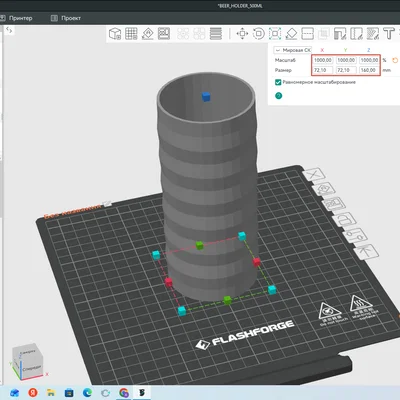Click the orange reset scale button
400x400 pixels.
coord(395,60)
